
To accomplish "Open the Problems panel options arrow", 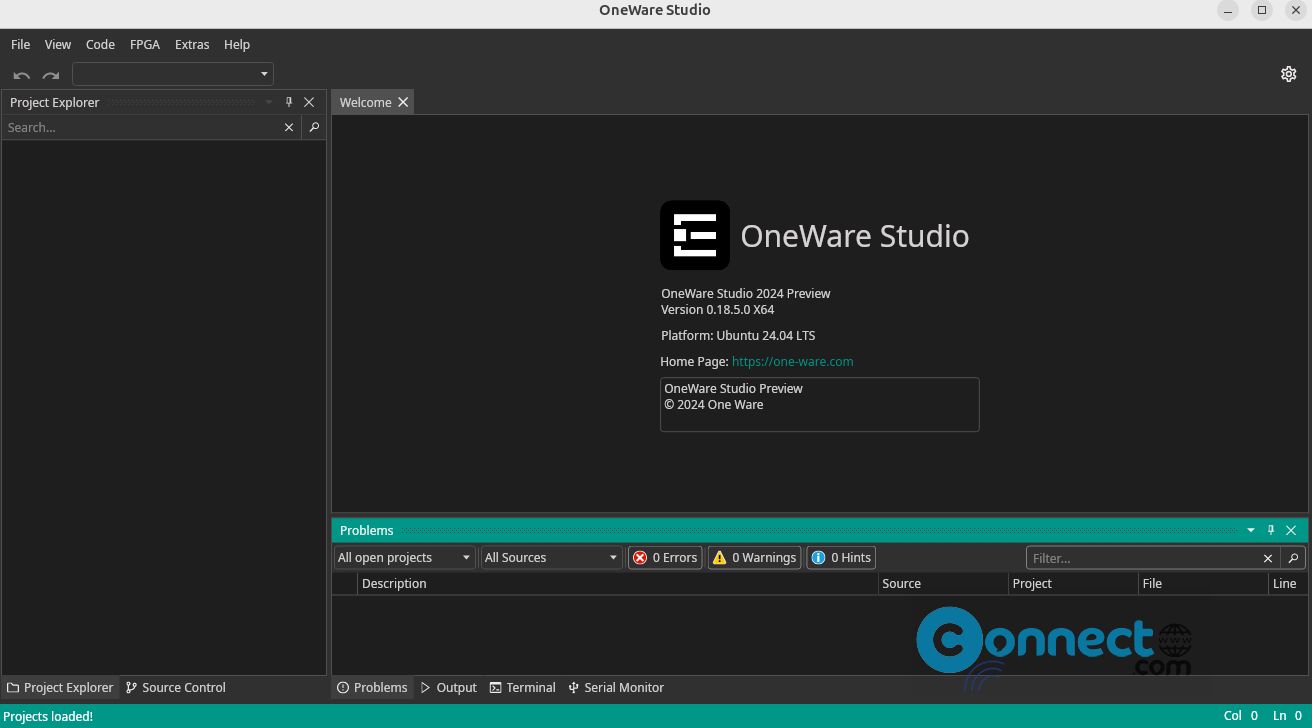I will (x=1250, y=530).
